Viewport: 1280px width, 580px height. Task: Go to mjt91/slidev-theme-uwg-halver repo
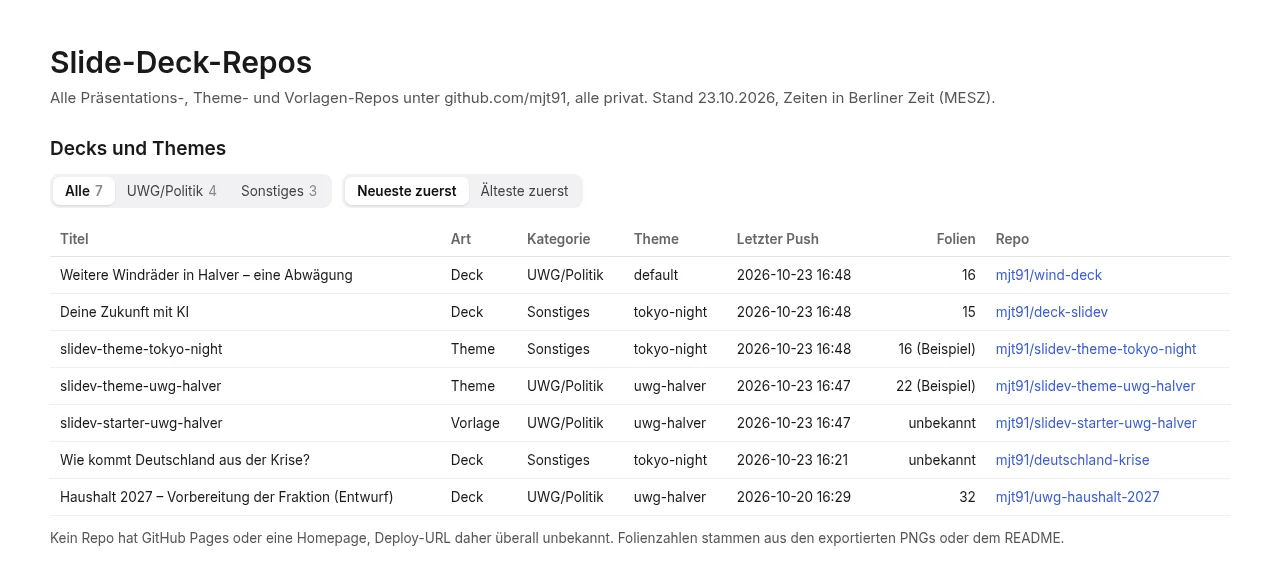(x=1096, y=386)
